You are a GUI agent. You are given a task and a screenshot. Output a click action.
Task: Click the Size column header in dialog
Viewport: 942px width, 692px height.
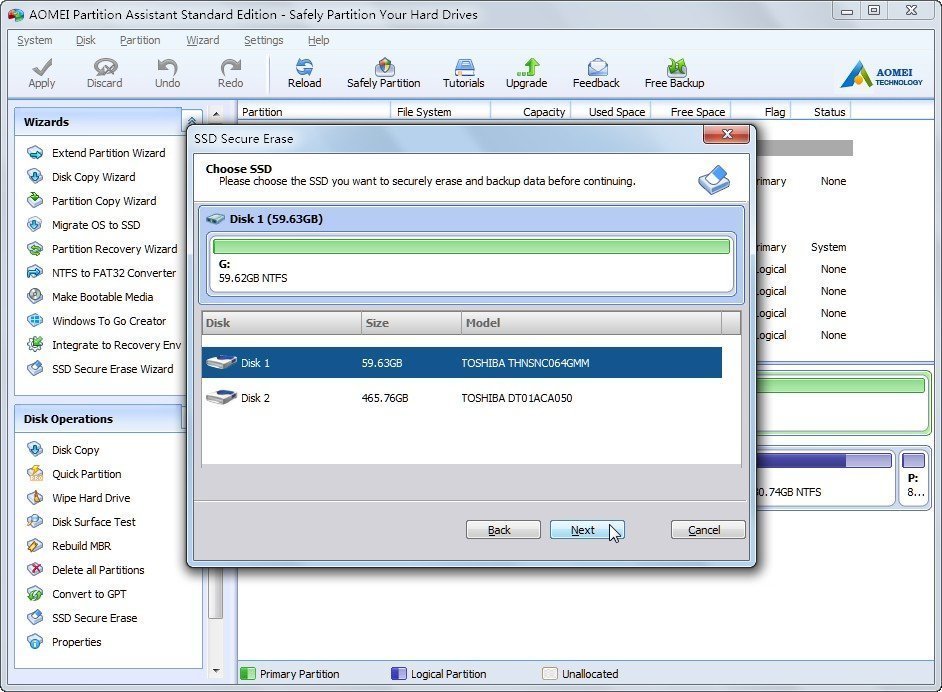pos(412,323)
